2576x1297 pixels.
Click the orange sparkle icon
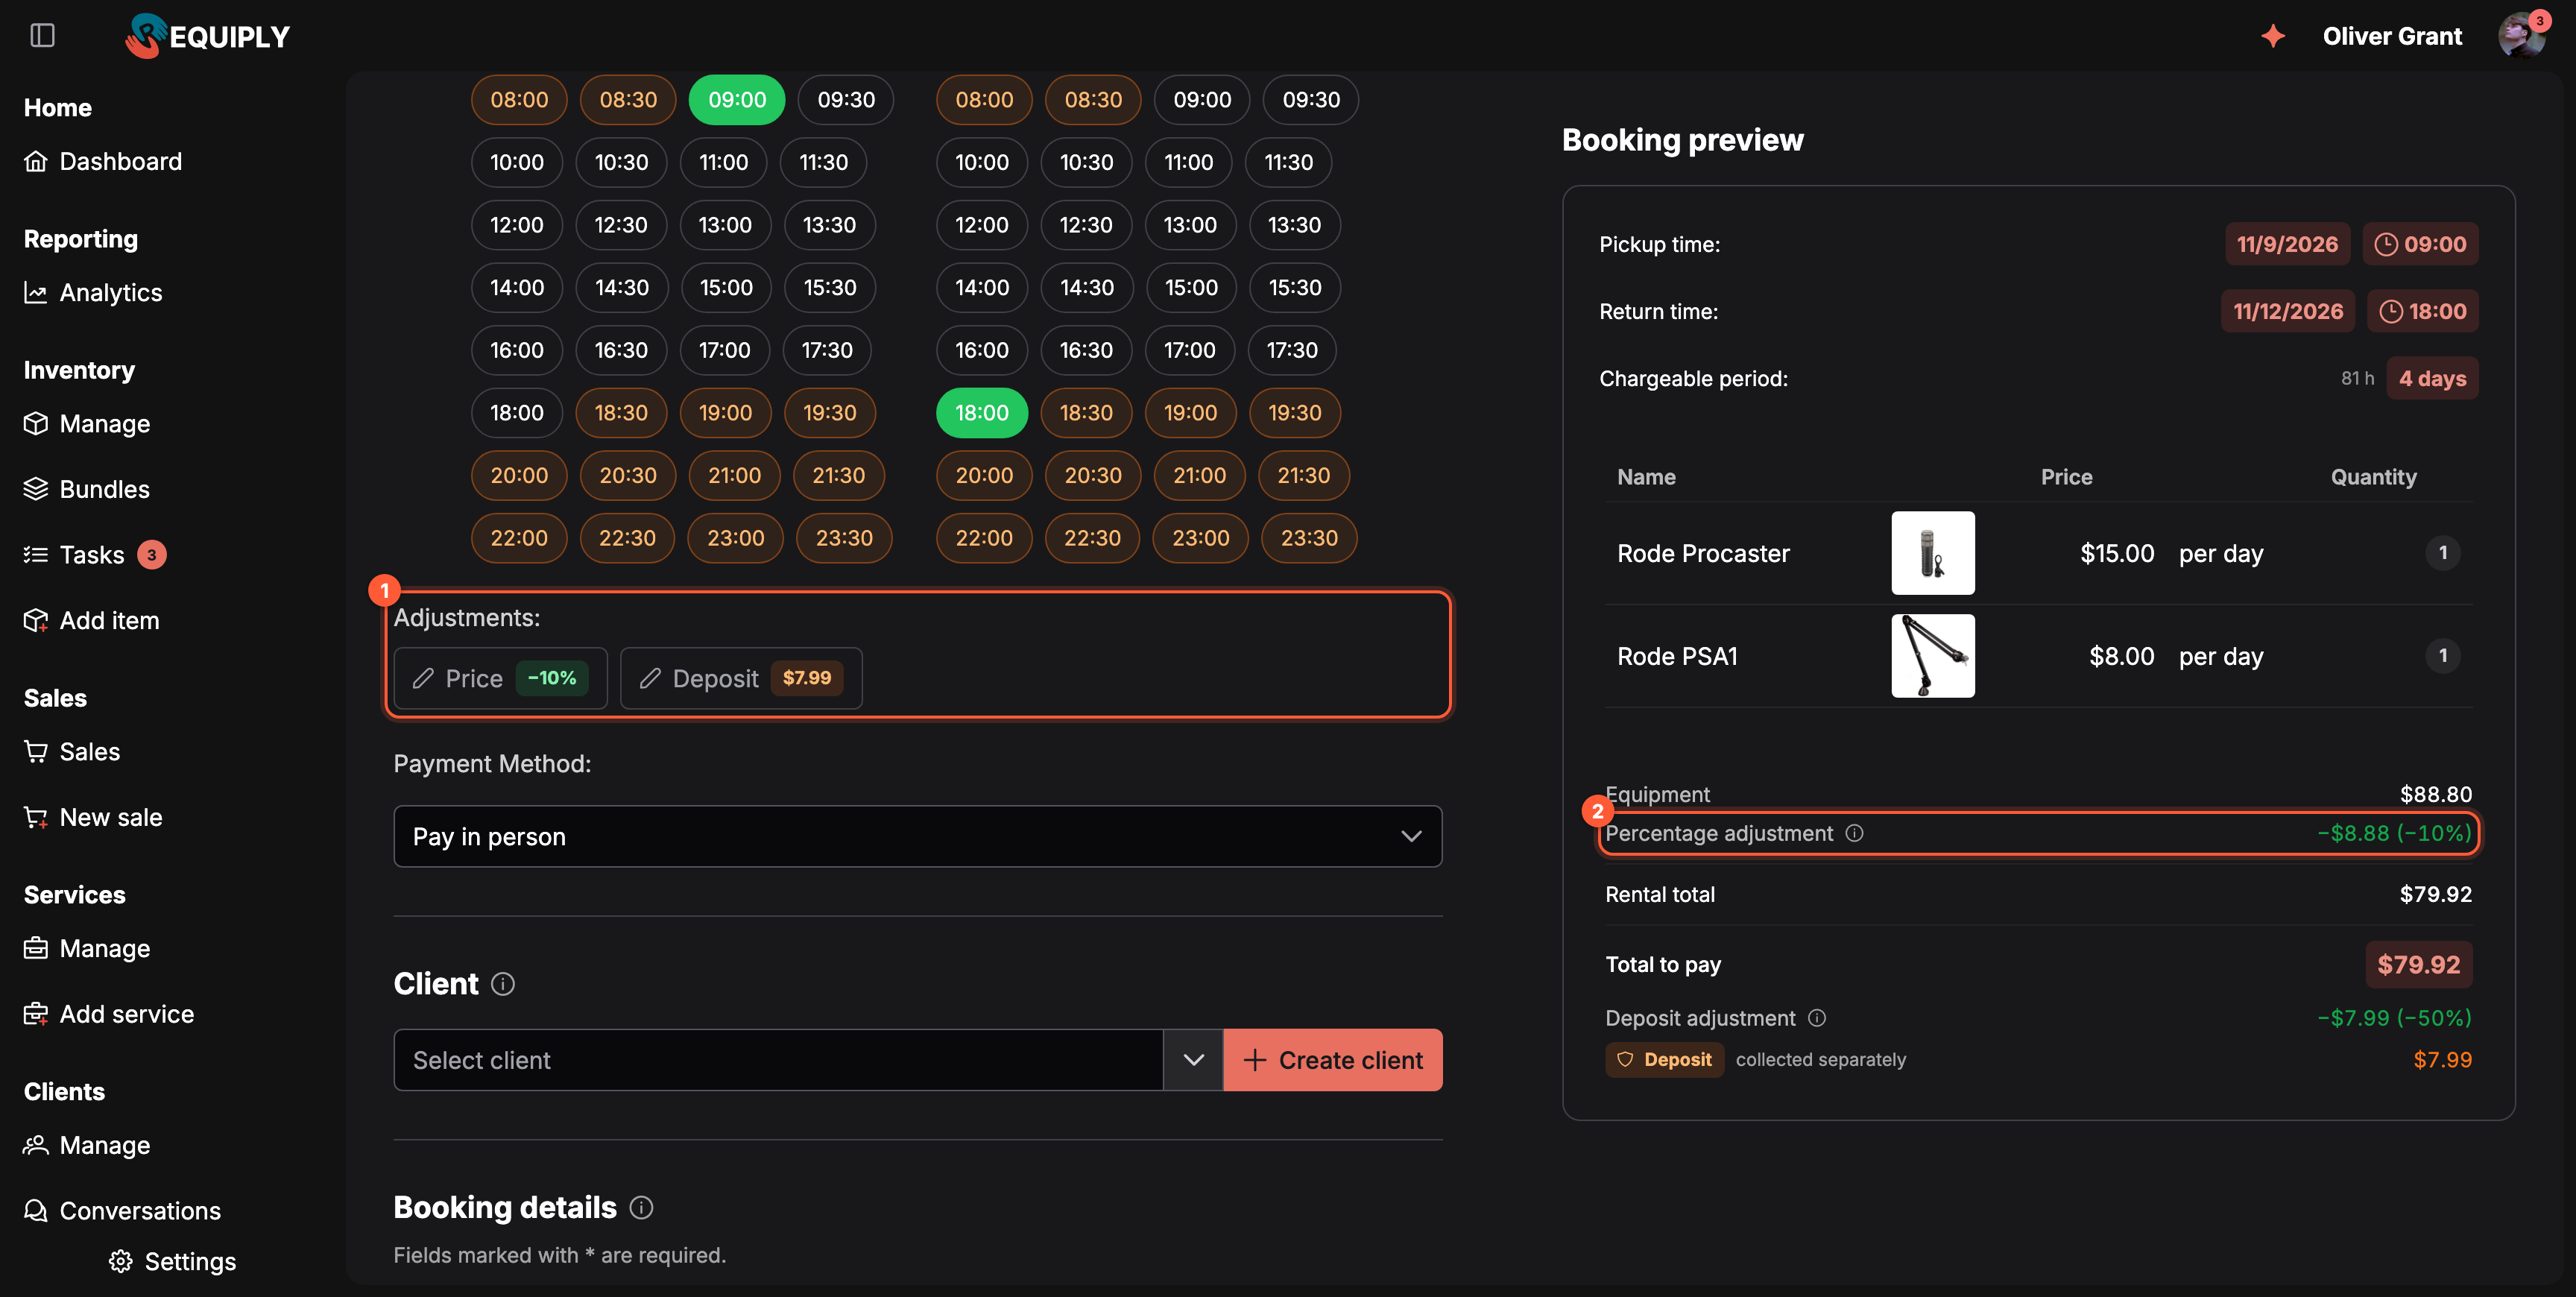pos(2273,36)
